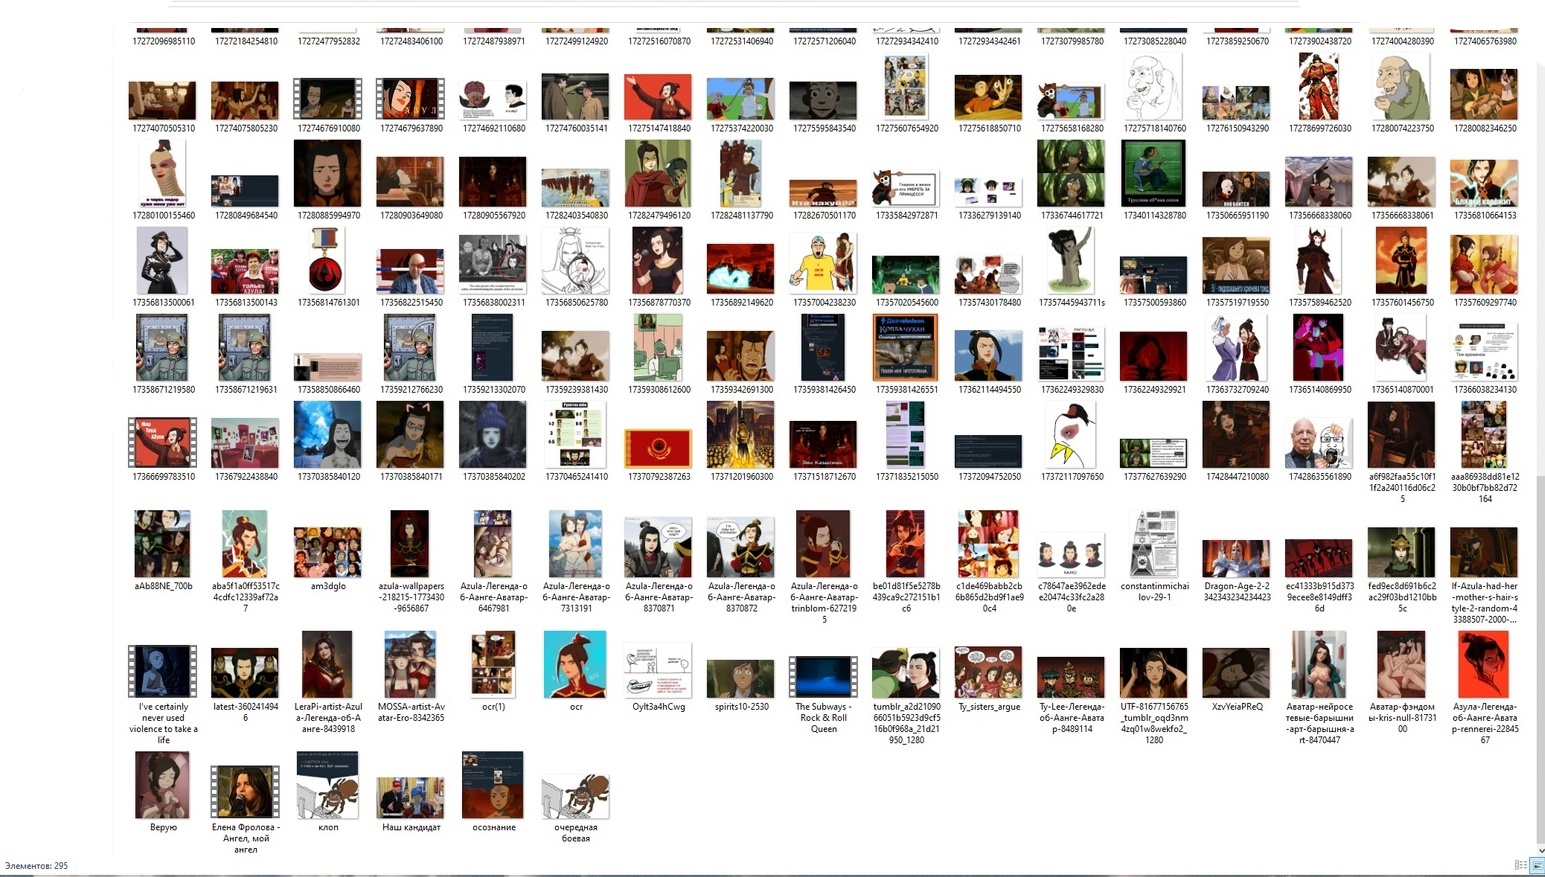This screenshot has height=877, width=1545.
Task: Click the file name starting "be01d81f5e5278b"
Action: (906, 597)
